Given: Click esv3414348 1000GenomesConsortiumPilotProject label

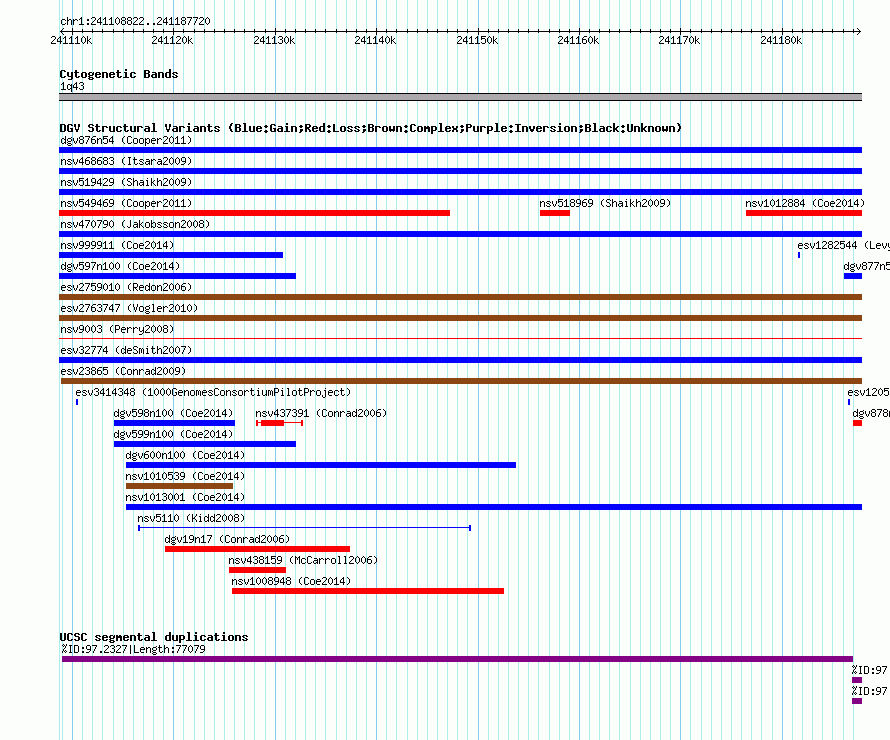Looking at the screenshot, I should (213, 392).
